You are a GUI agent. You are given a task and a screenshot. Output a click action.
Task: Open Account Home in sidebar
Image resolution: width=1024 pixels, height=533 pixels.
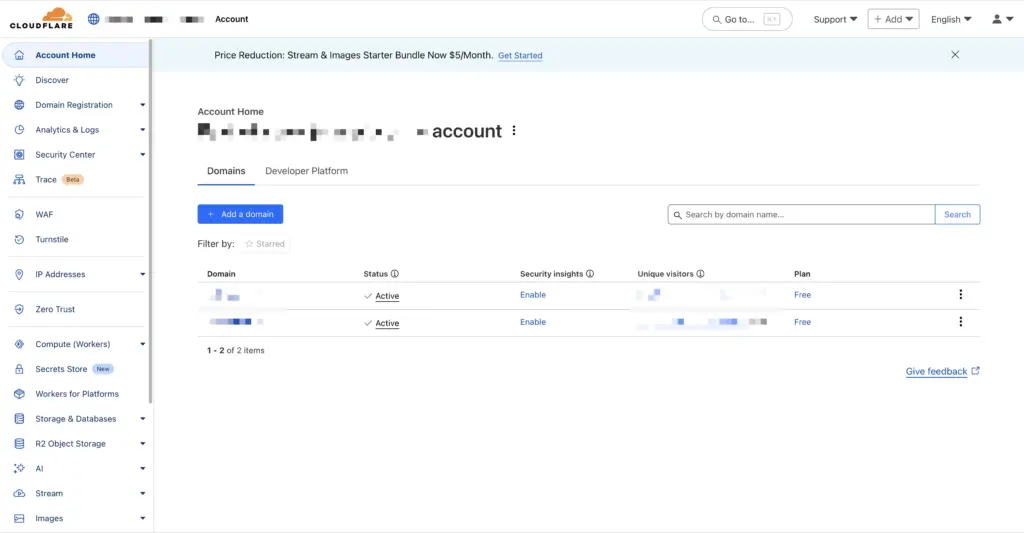click(x=76, y=55)
